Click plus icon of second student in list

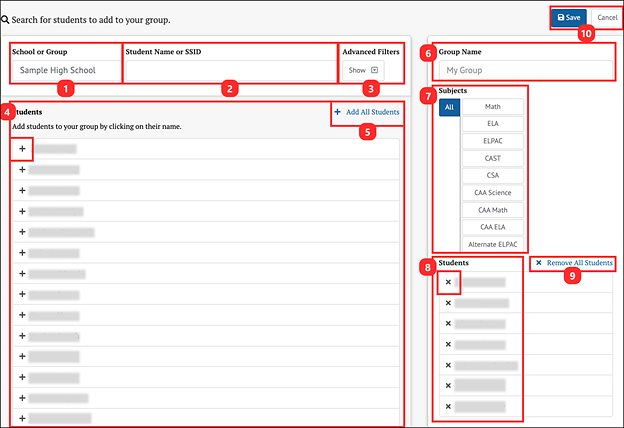click(x=22, y=169)
